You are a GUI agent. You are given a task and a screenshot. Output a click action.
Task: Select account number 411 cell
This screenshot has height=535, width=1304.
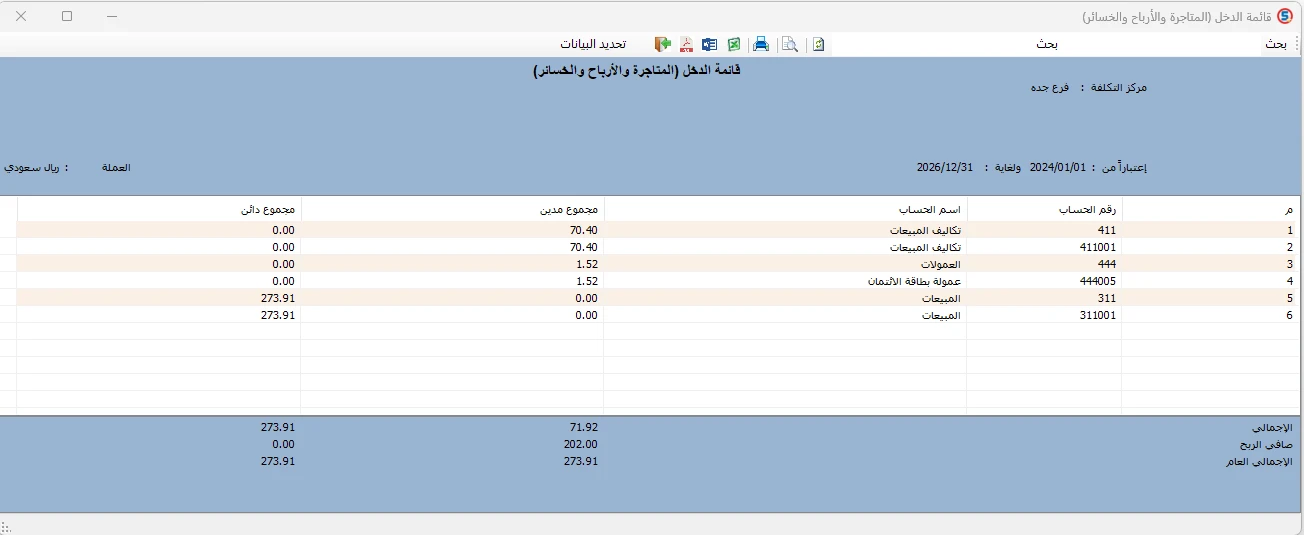click(1044, 230)
